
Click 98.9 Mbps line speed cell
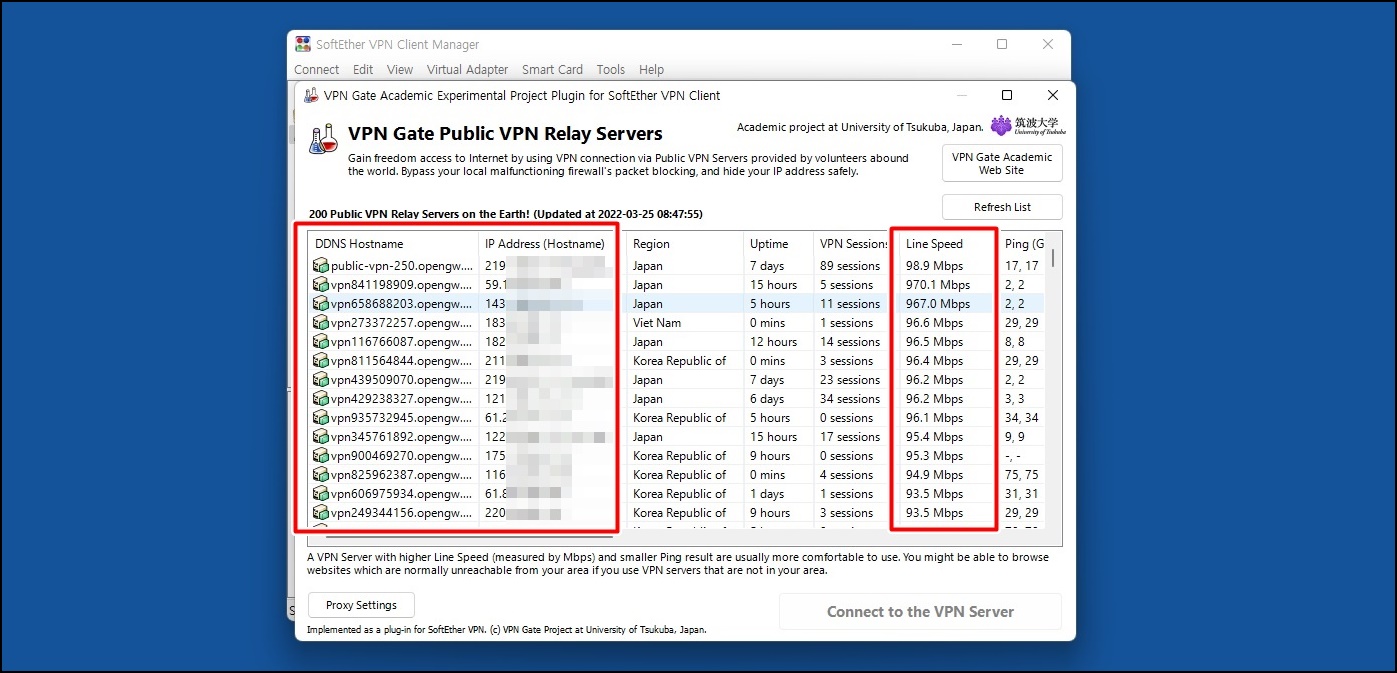934,266
